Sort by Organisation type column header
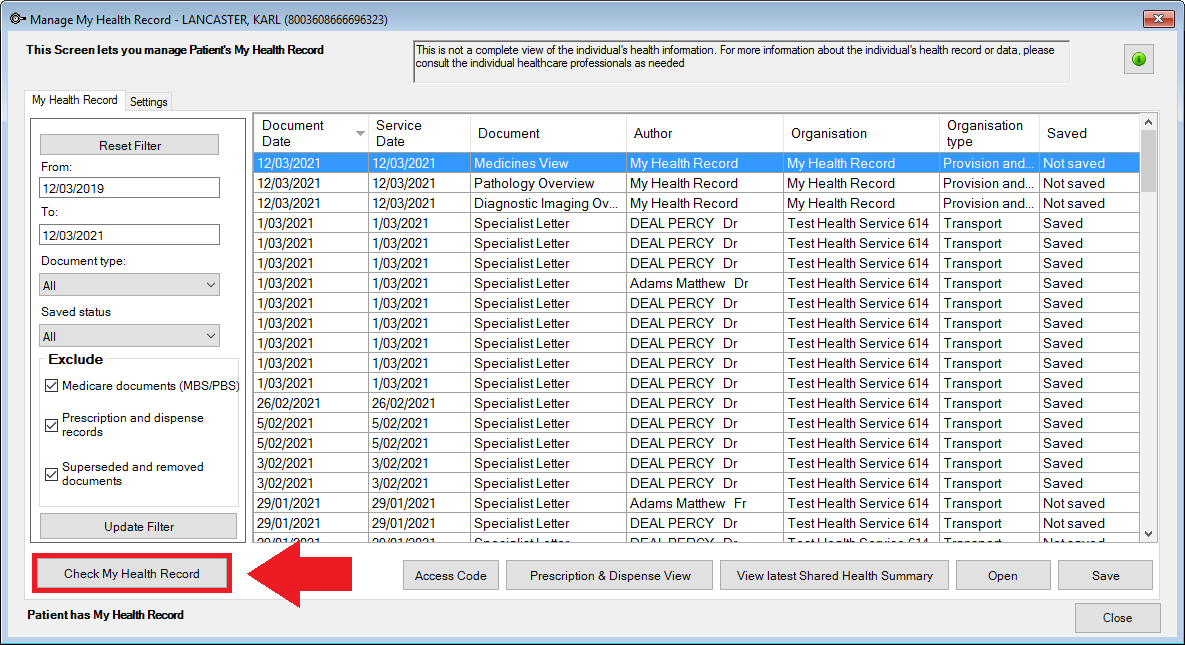The height and width of the screenshot is (645, 1185). [x=989, y=133]
